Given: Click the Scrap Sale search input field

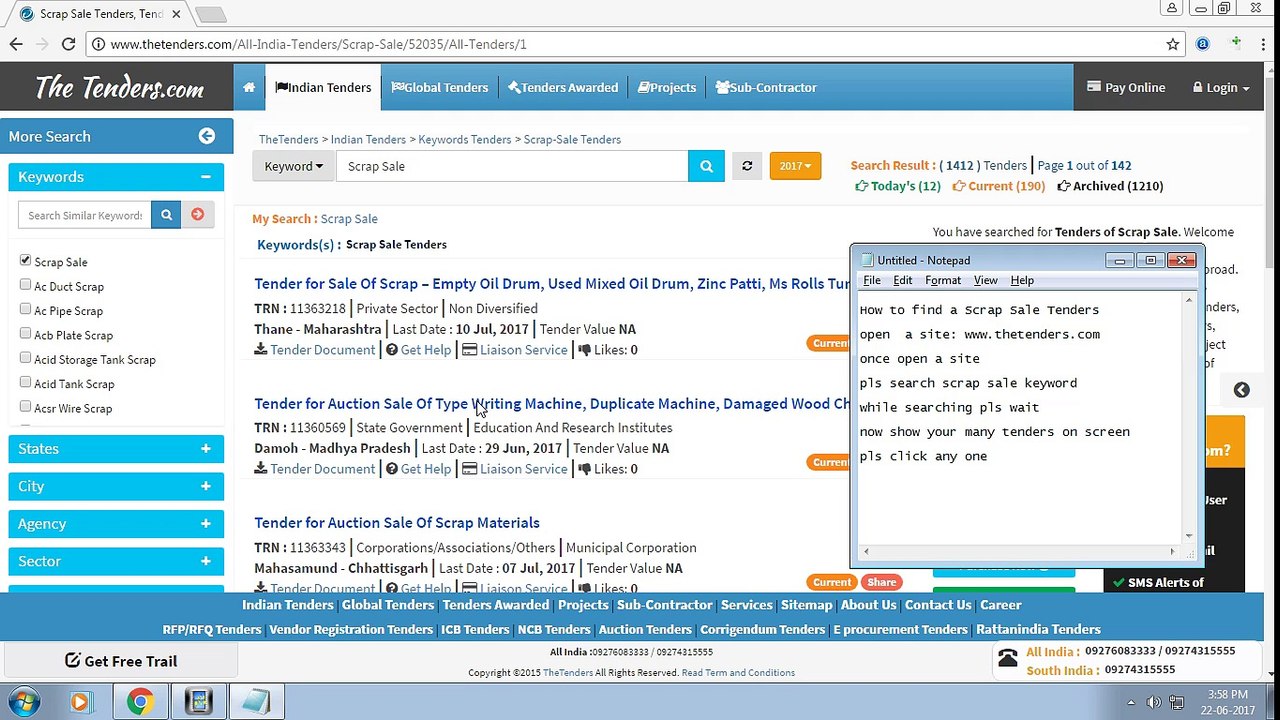Looking at the screenshot, I should (x=512, y=166).
